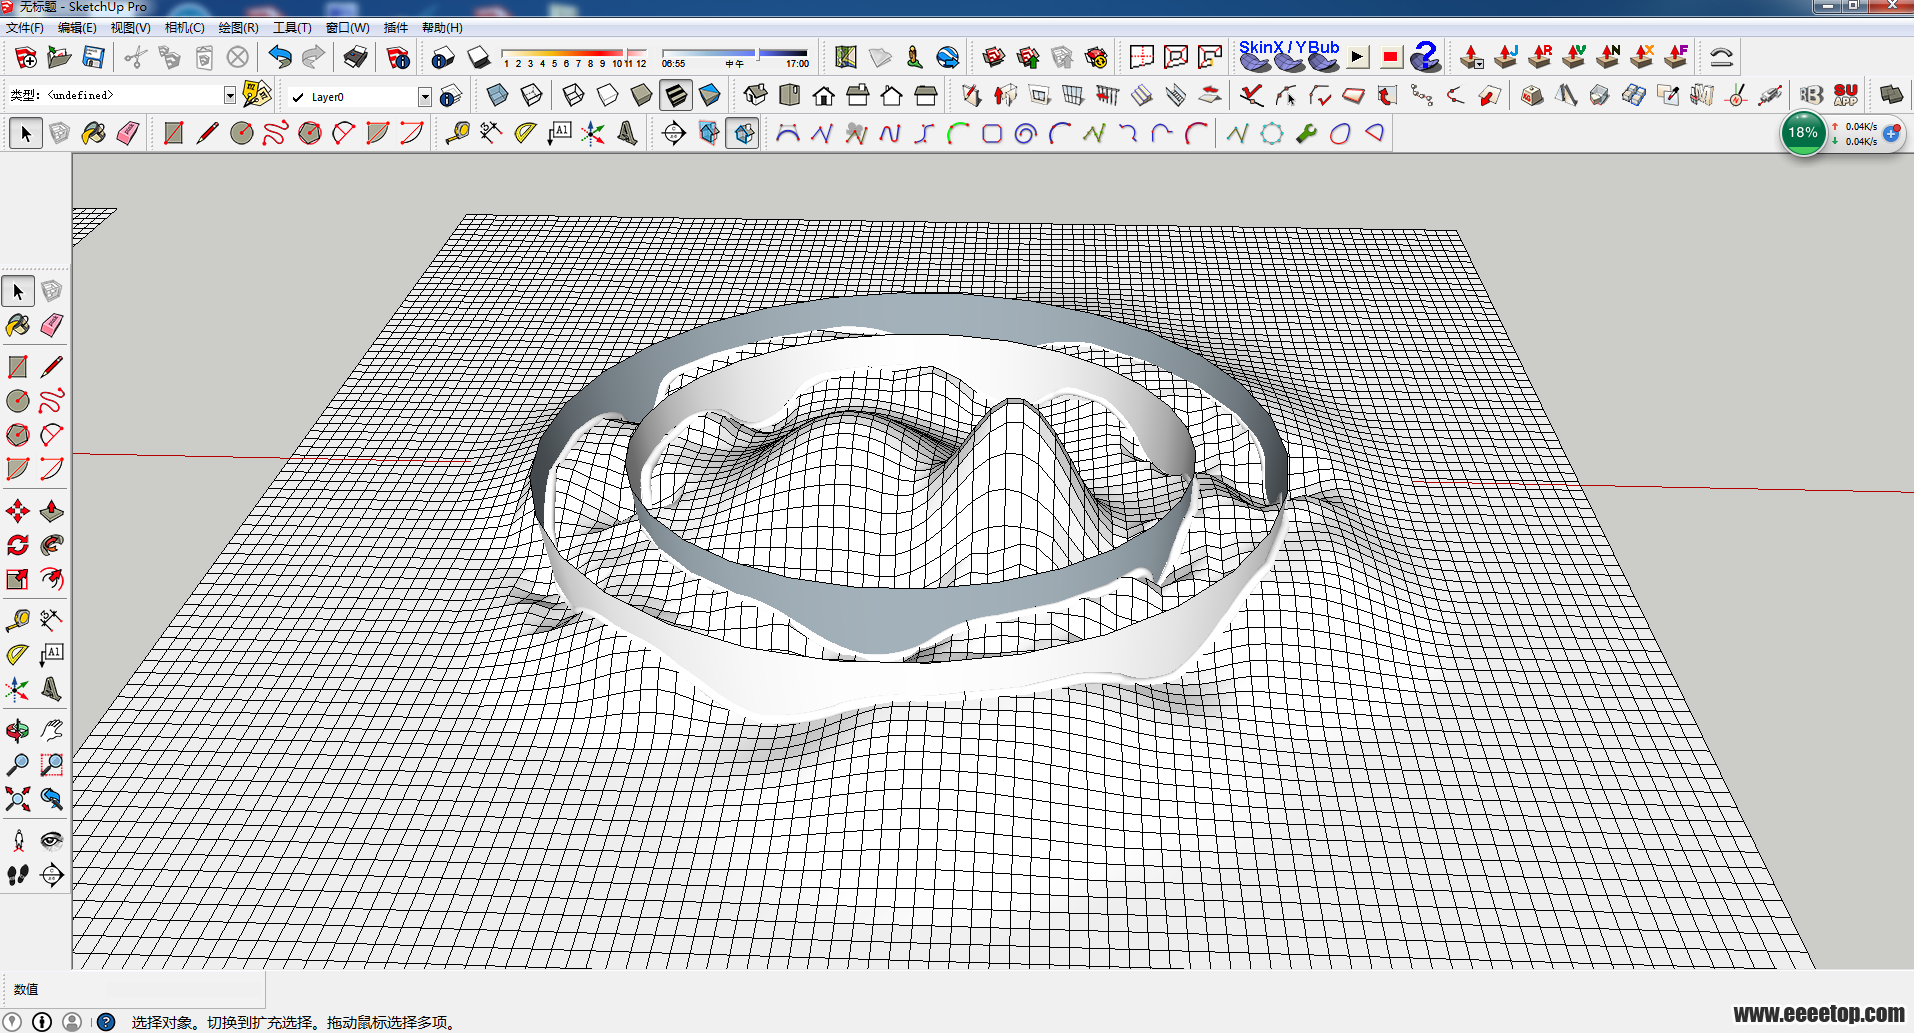The height and width of the screenshot is (1033, 1914).
Task: Open the 绘图(R) menu
Action: (x=238, y=28)
